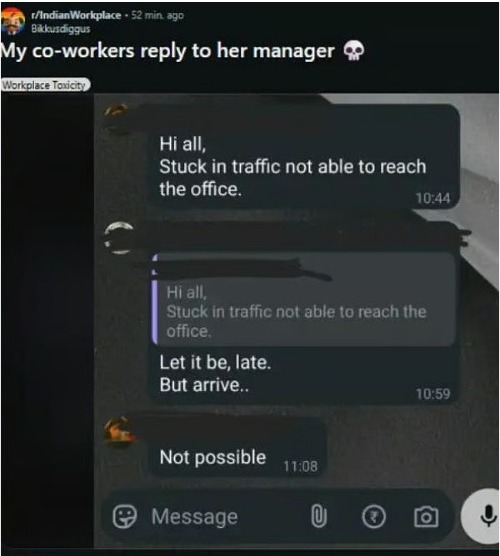Screen dimensions: 500x556
Task: Open the r/IndianWorkplace community avatar
Action: coord(13,21)
